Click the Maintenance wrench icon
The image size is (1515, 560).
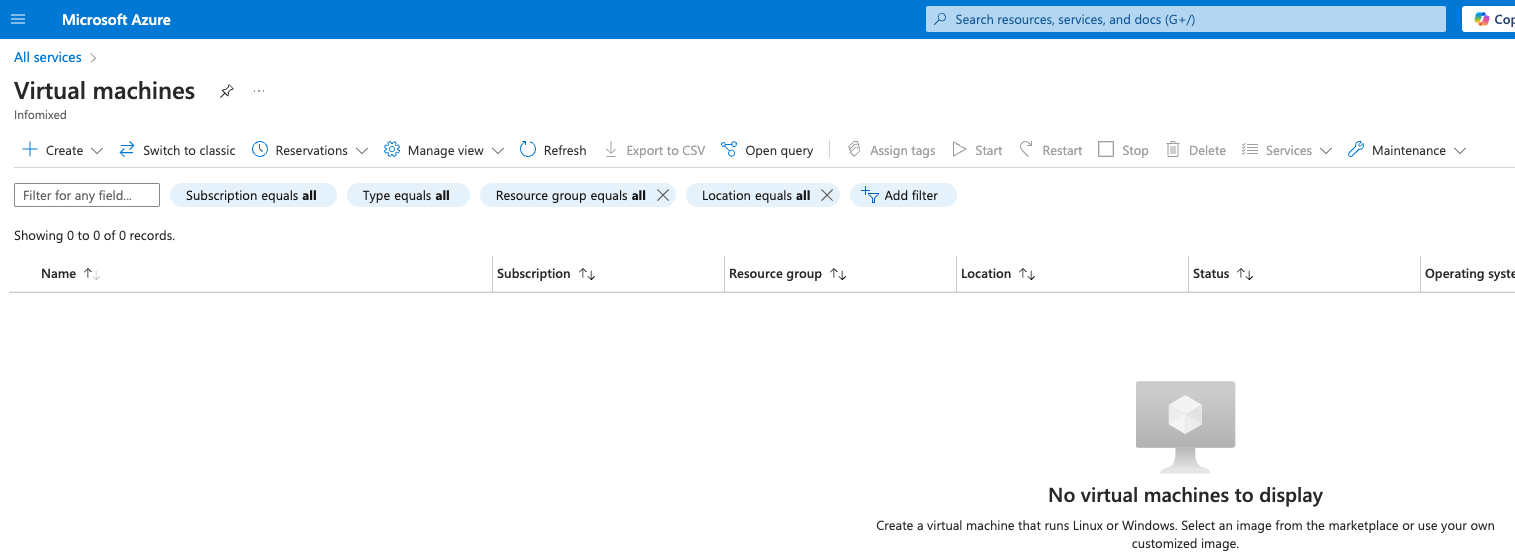[1356, 150]
